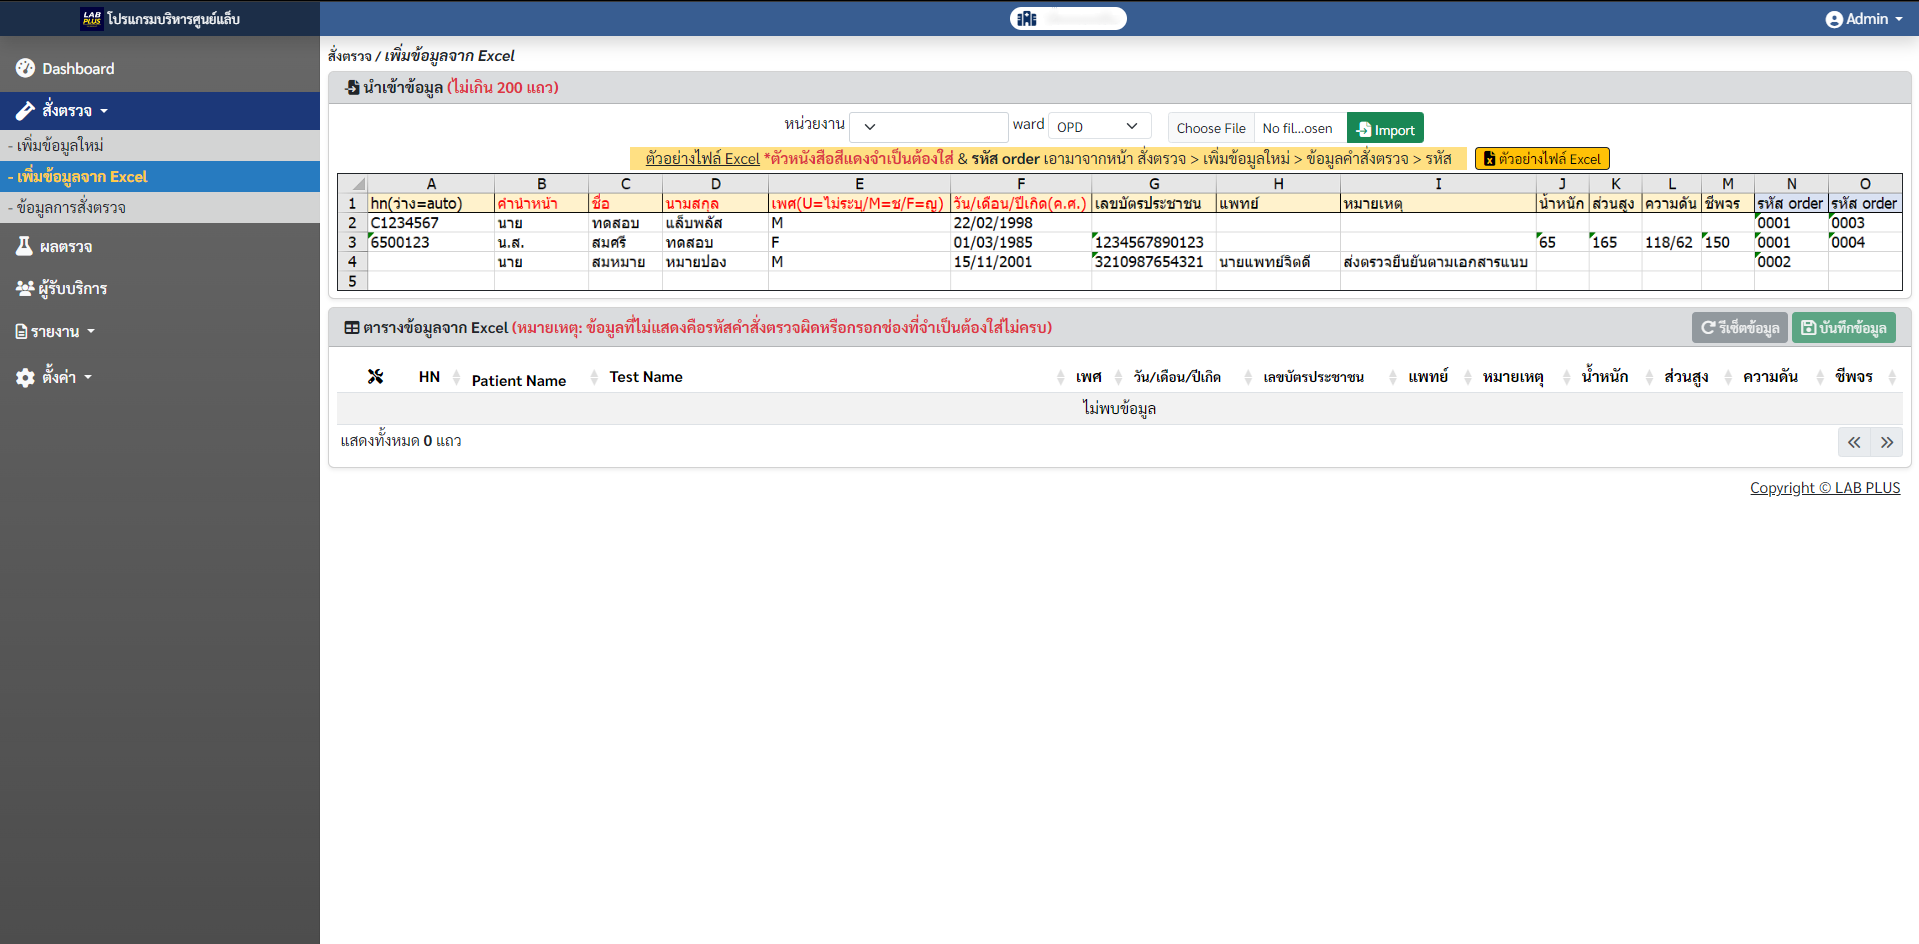Click the Dashboard palette icon
This screenshot has height=944, width=1919.
(25, 68)
